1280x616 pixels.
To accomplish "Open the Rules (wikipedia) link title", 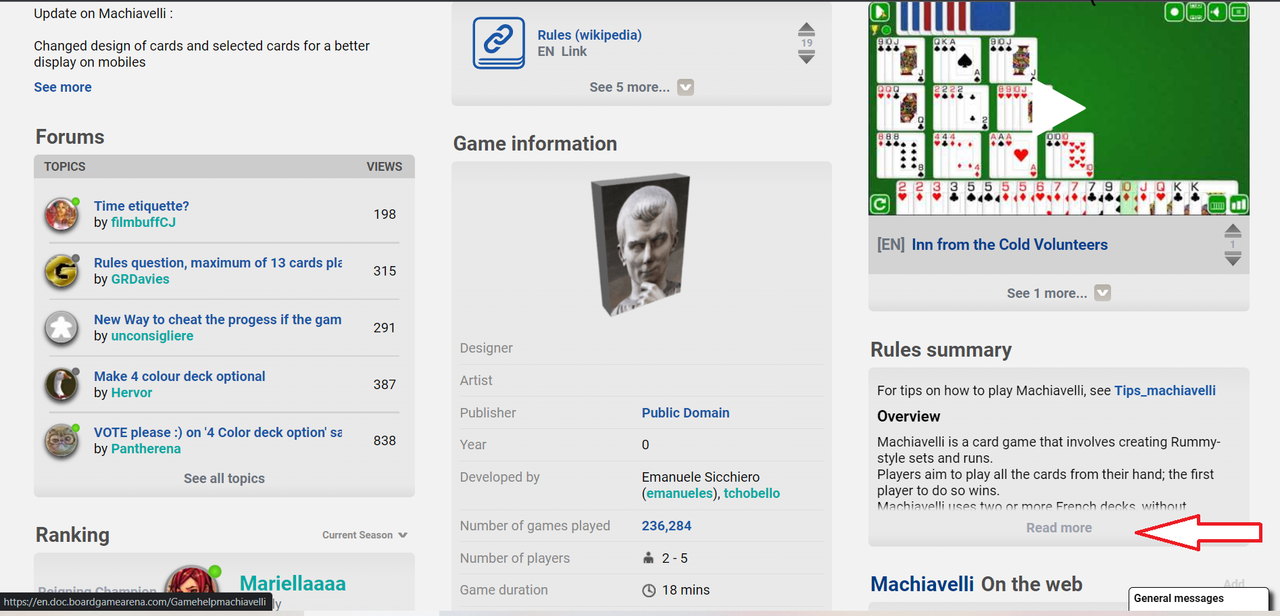I will tap(590, 35).
